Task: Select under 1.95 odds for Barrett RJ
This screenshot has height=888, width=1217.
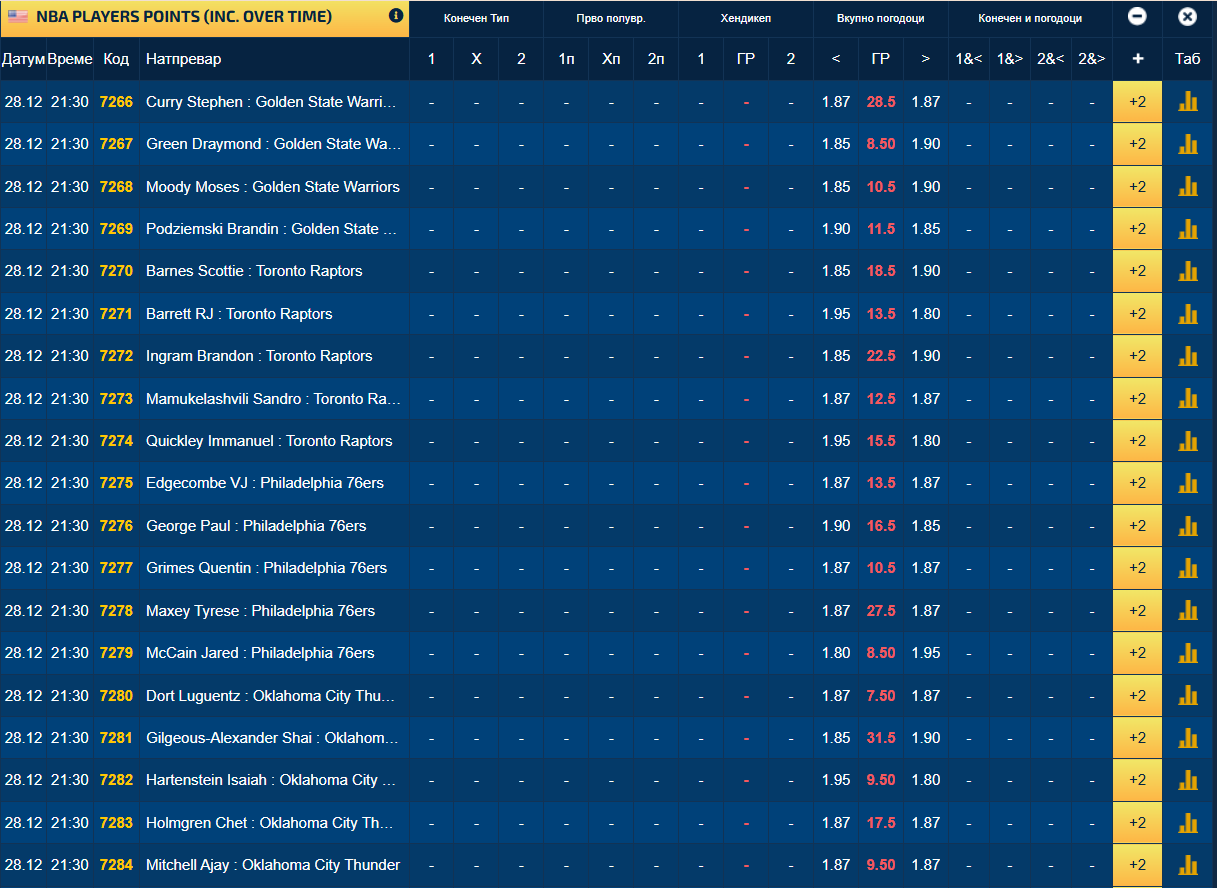Action: [836, 313]
